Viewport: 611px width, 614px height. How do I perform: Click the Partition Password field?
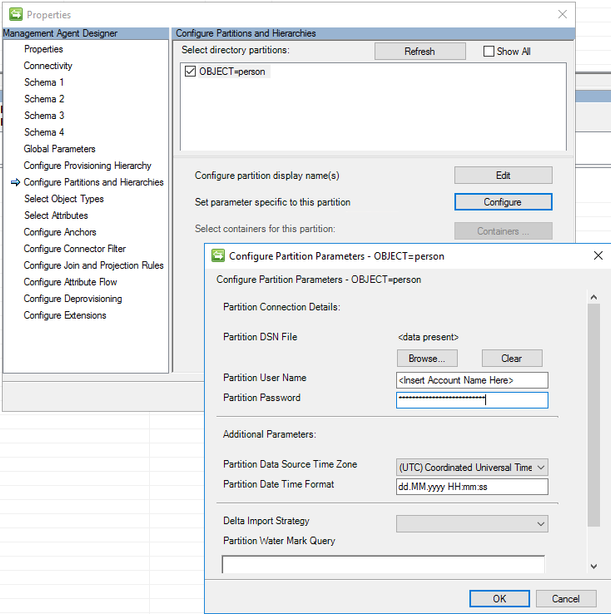(x=472, y=400)
